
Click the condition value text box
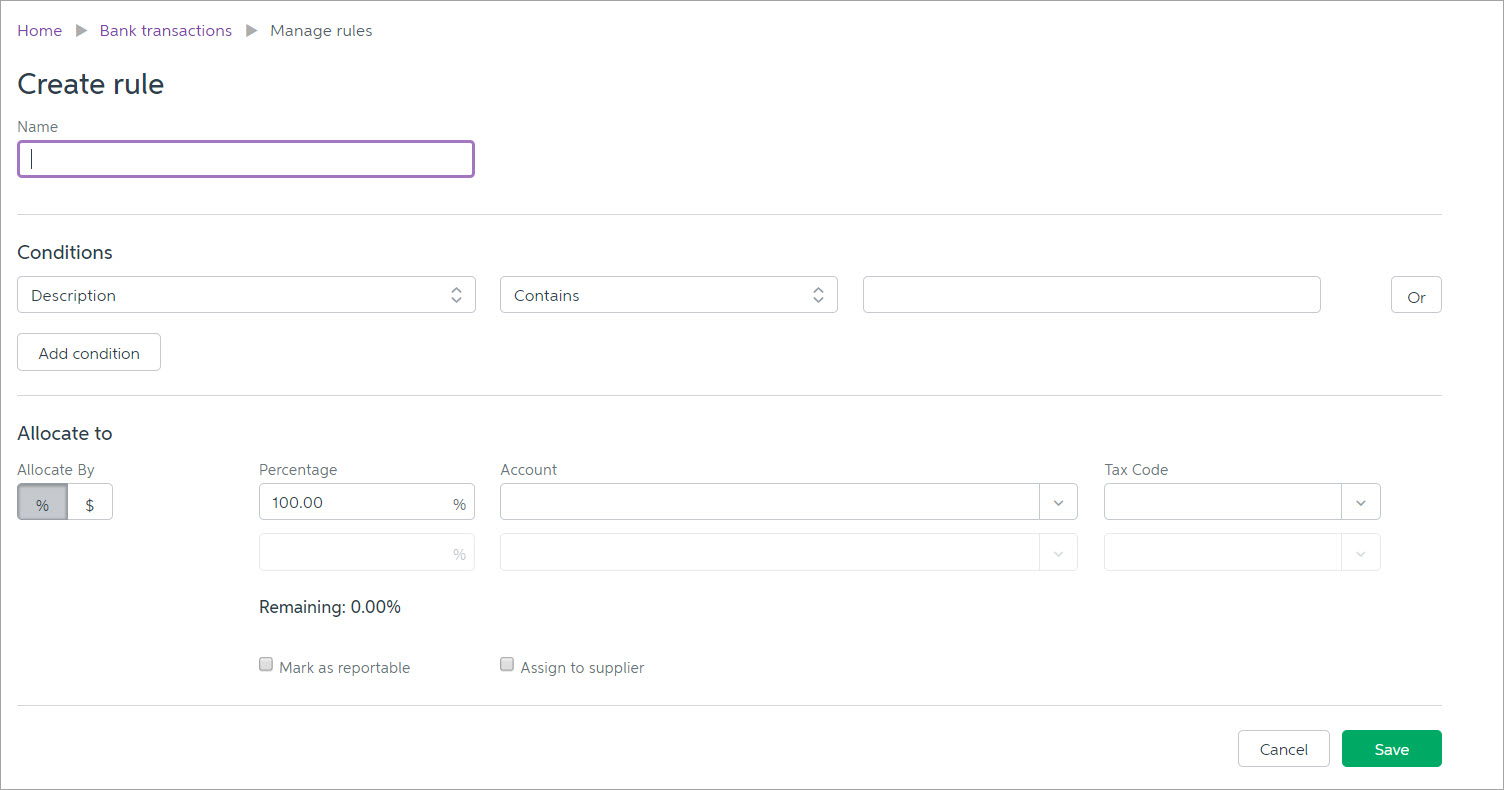point(1091,295)
